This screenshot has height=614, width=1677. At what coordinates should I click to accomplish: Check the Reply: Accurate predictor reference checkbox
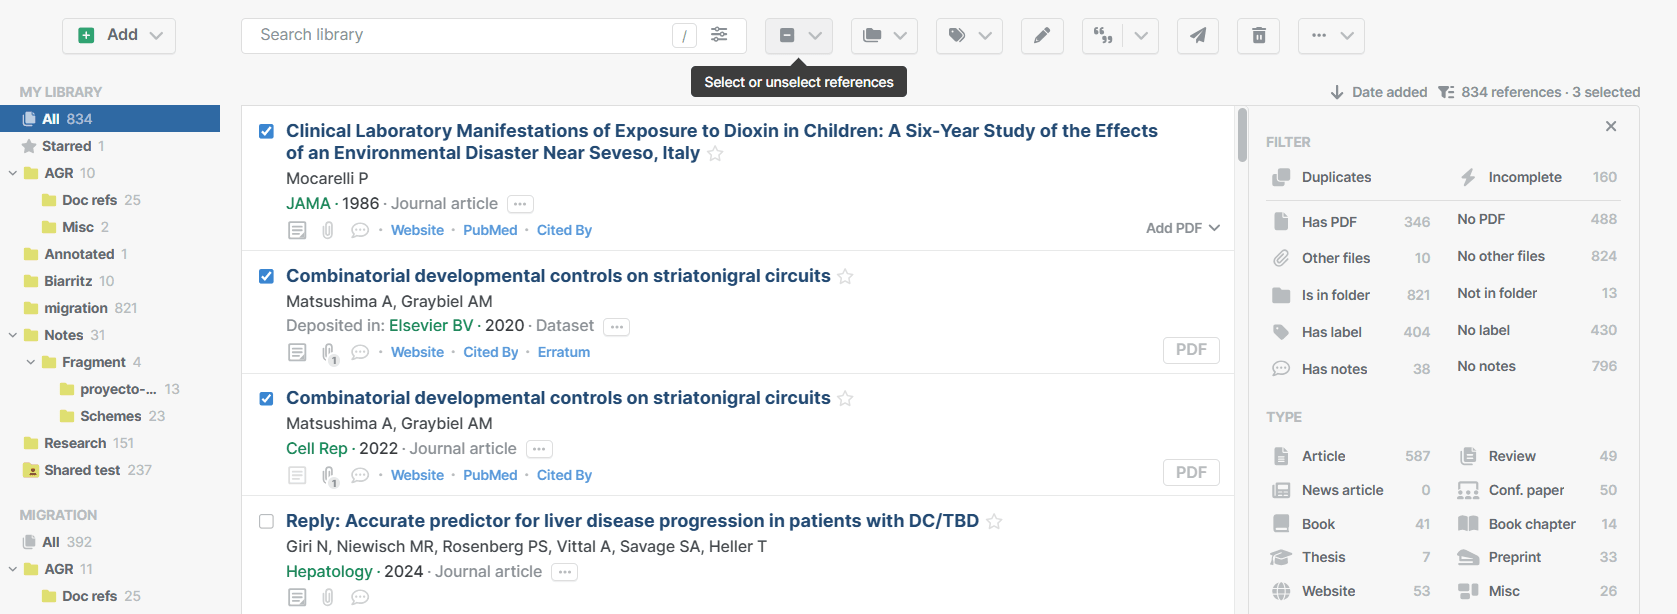pos(266,521)
